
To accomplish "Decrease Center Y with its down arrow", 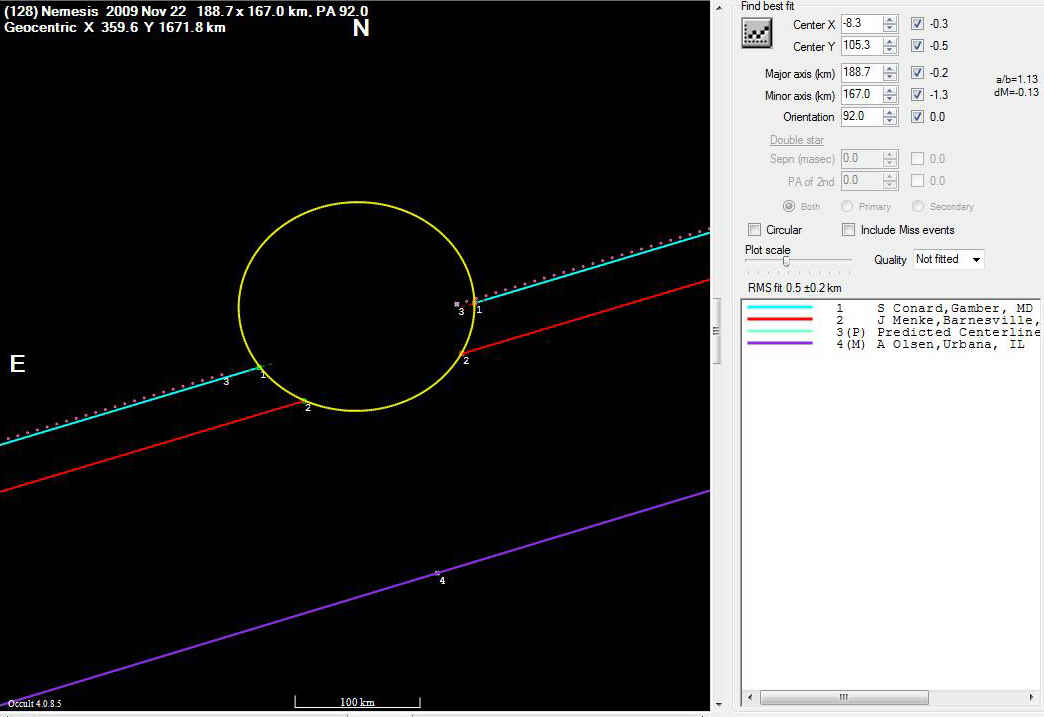I will 890,50.
